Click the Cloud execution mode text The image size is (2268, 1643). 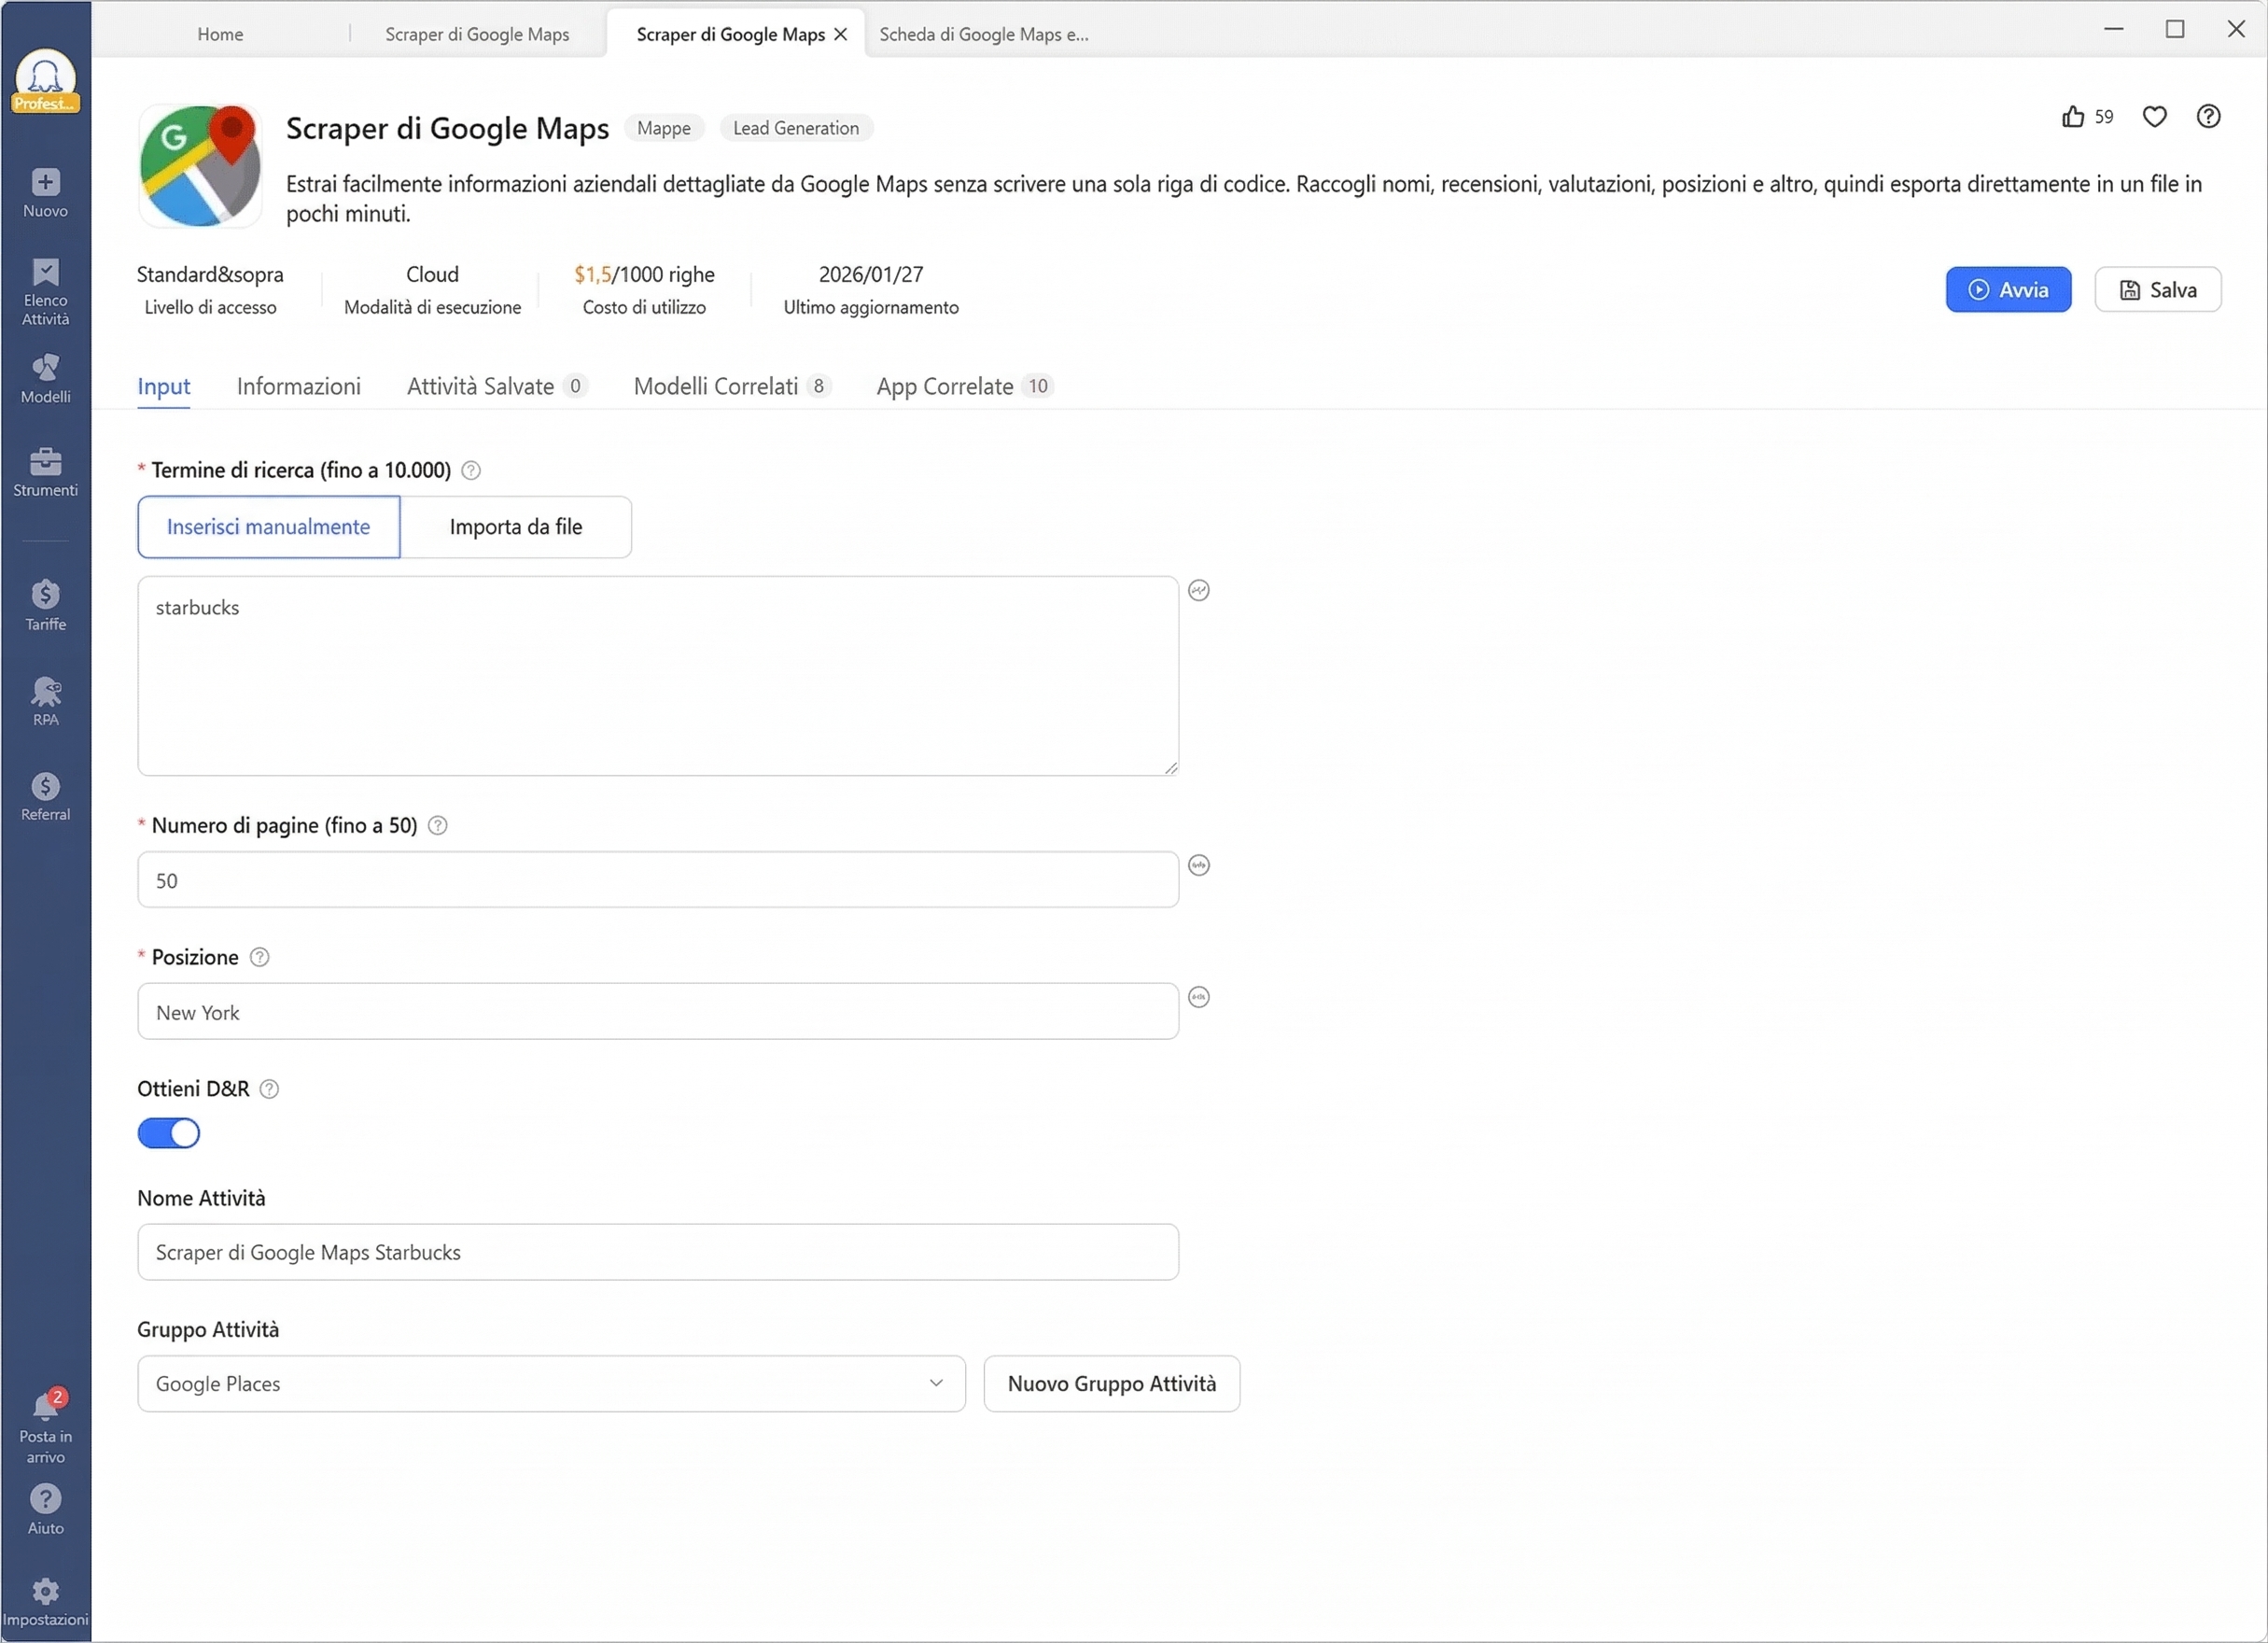(432, 275)
